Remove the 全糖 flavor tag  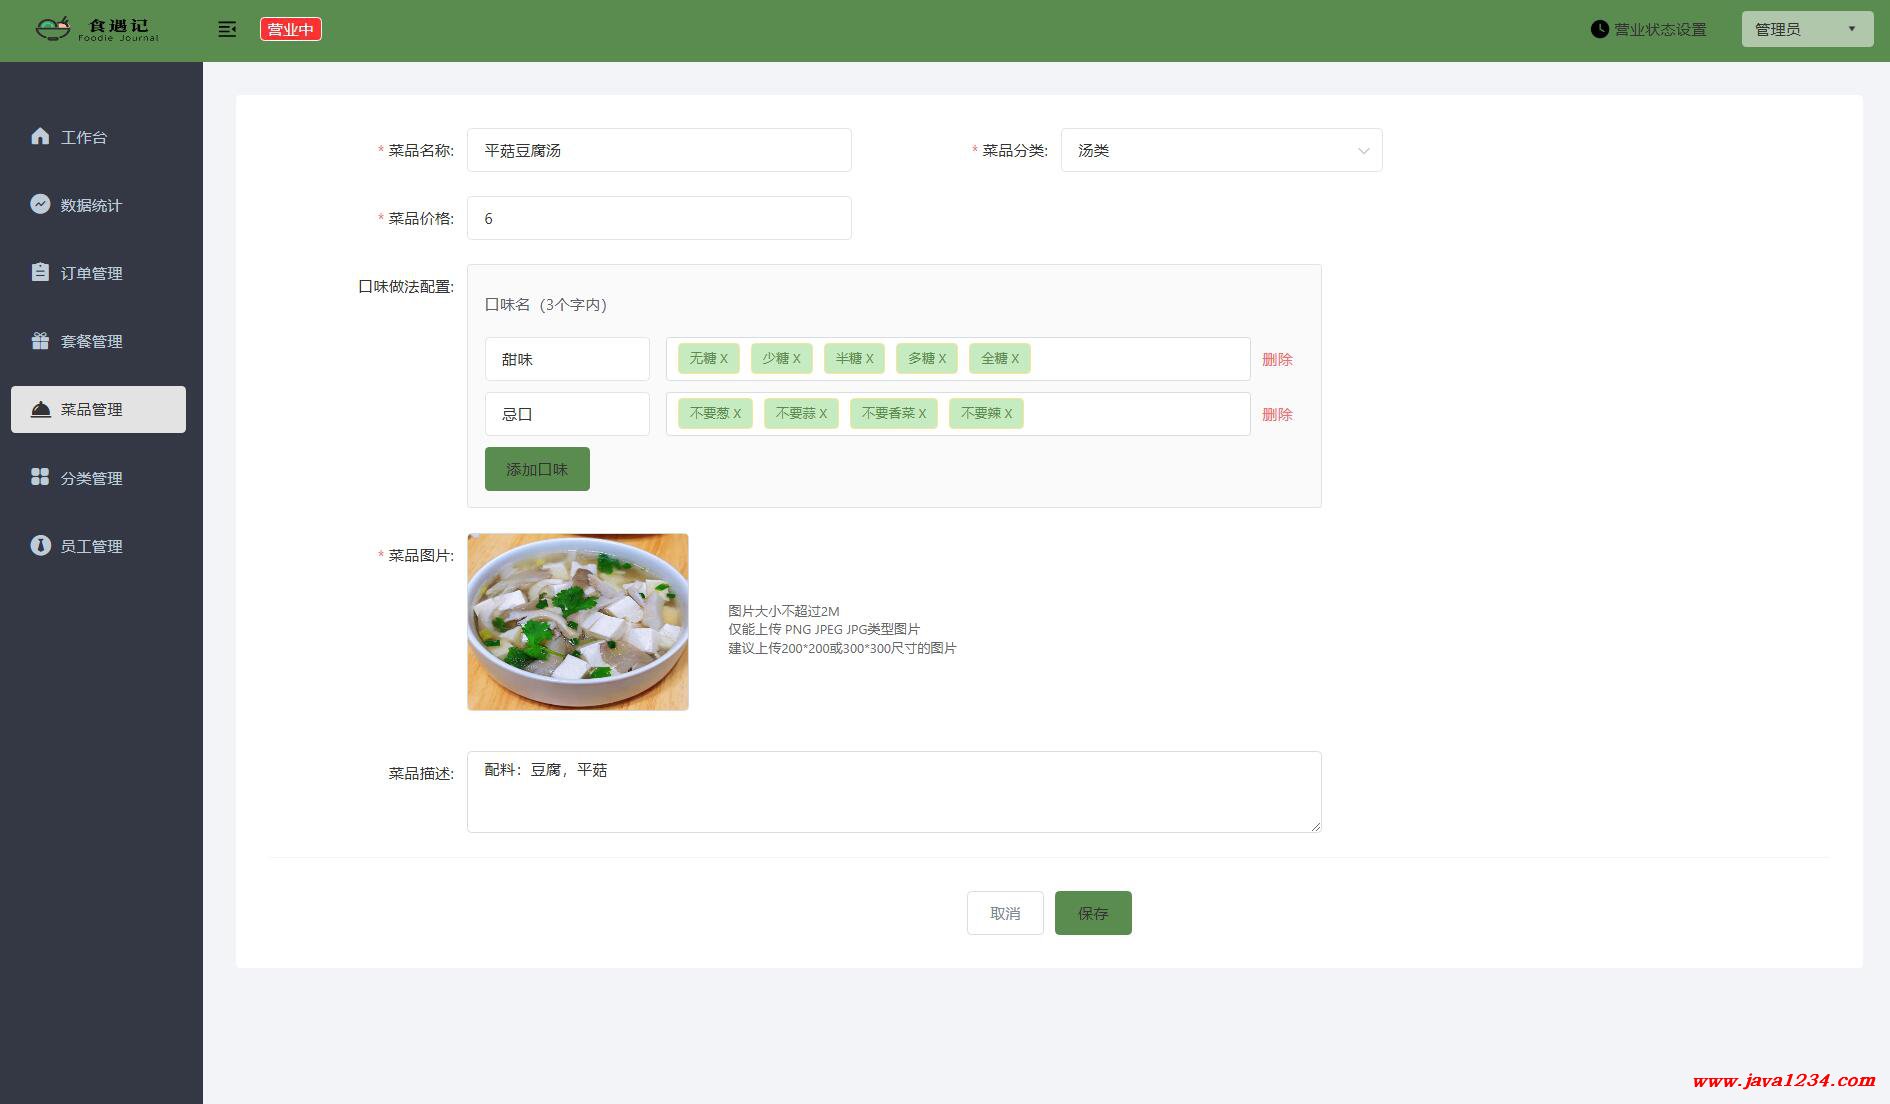1015,358
